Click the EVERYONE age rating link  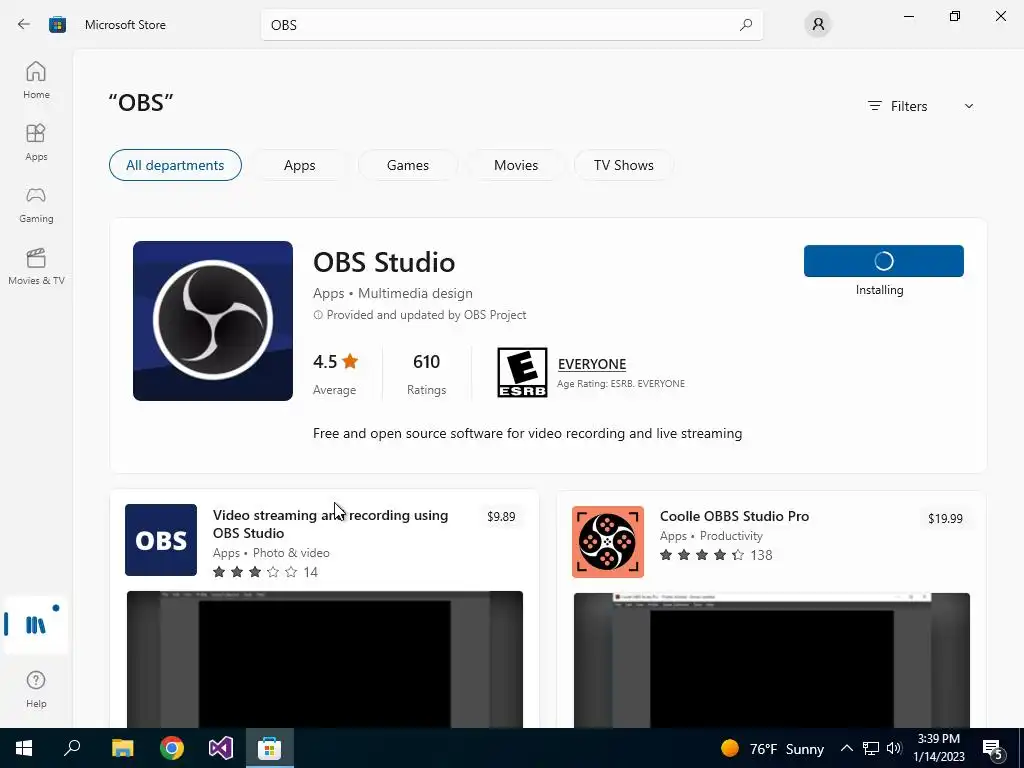592,364
